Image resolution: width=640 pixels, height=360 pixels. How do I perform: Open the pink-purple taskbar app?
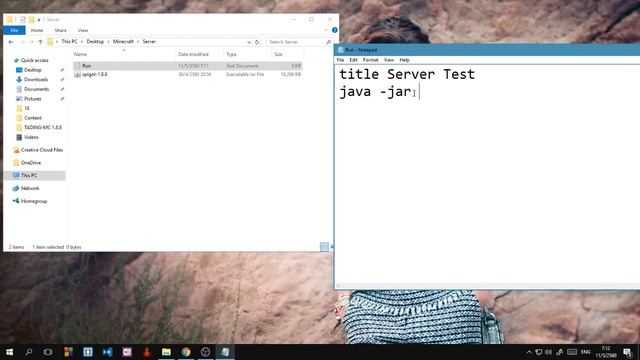(127, 352)
